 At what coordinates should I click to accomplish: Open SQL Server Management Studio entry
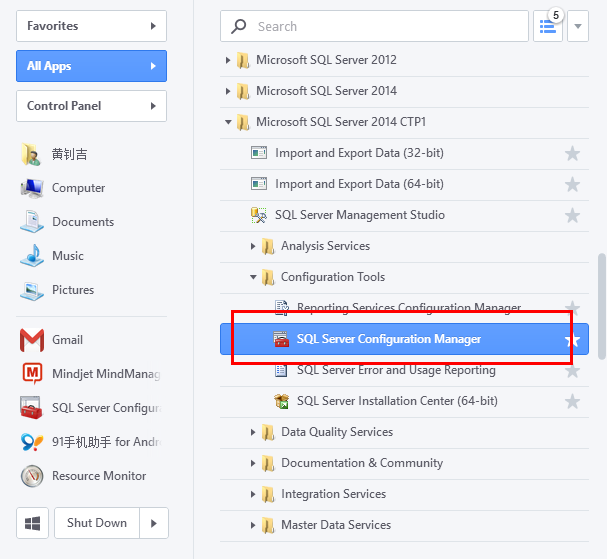point(404,215)
